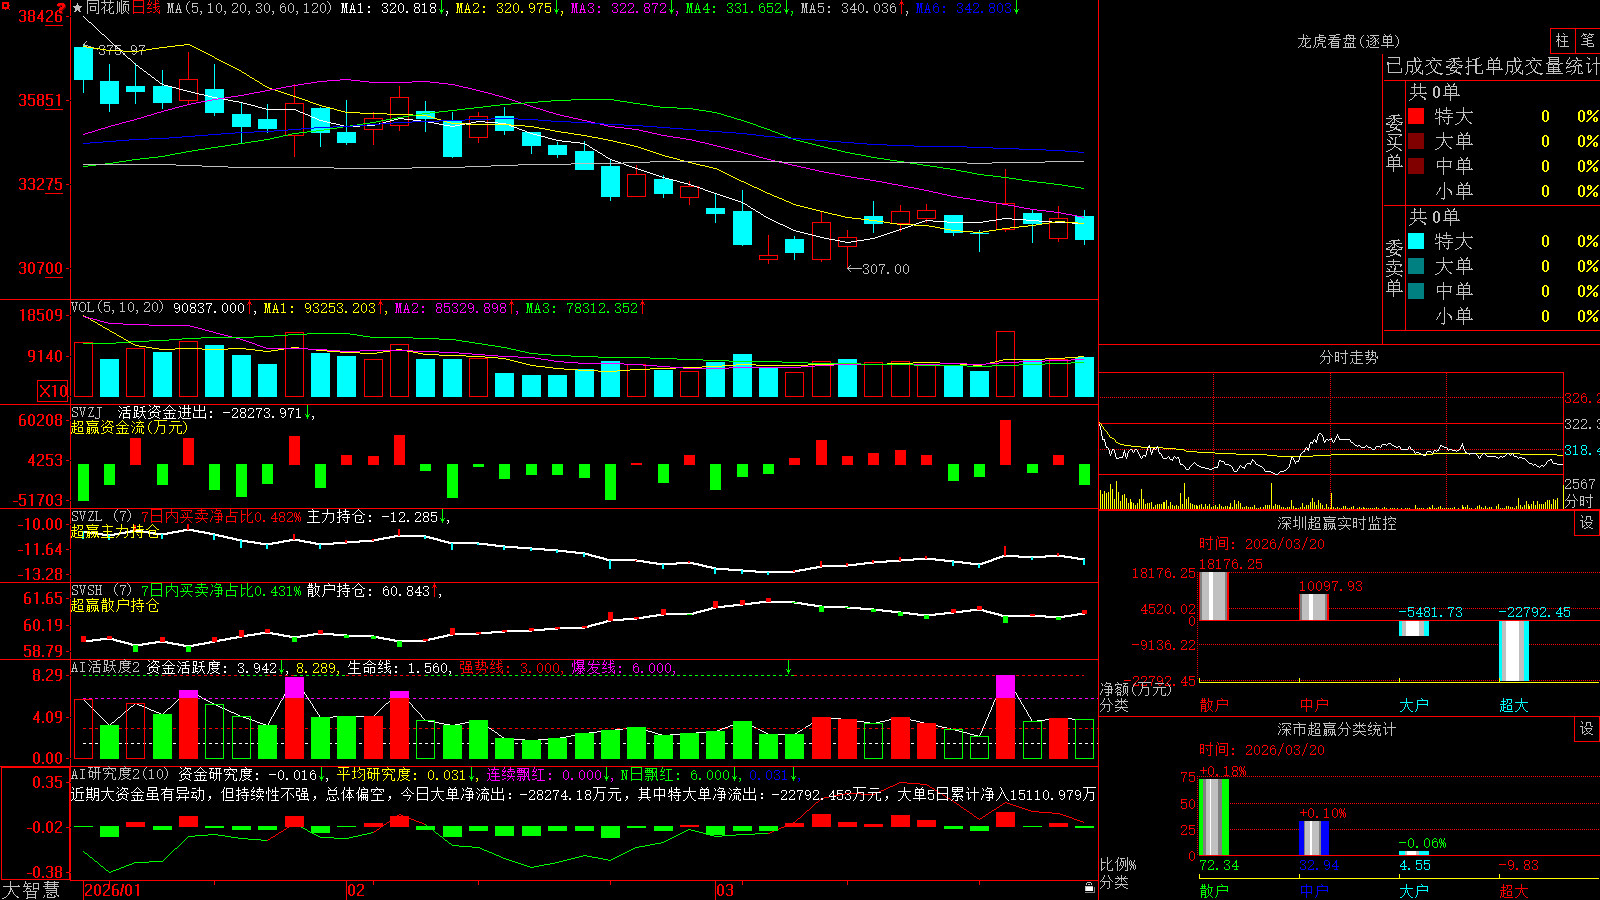Click the VOL(5,10,20) indicator label
1600x900 pixels.
[117, 307]
